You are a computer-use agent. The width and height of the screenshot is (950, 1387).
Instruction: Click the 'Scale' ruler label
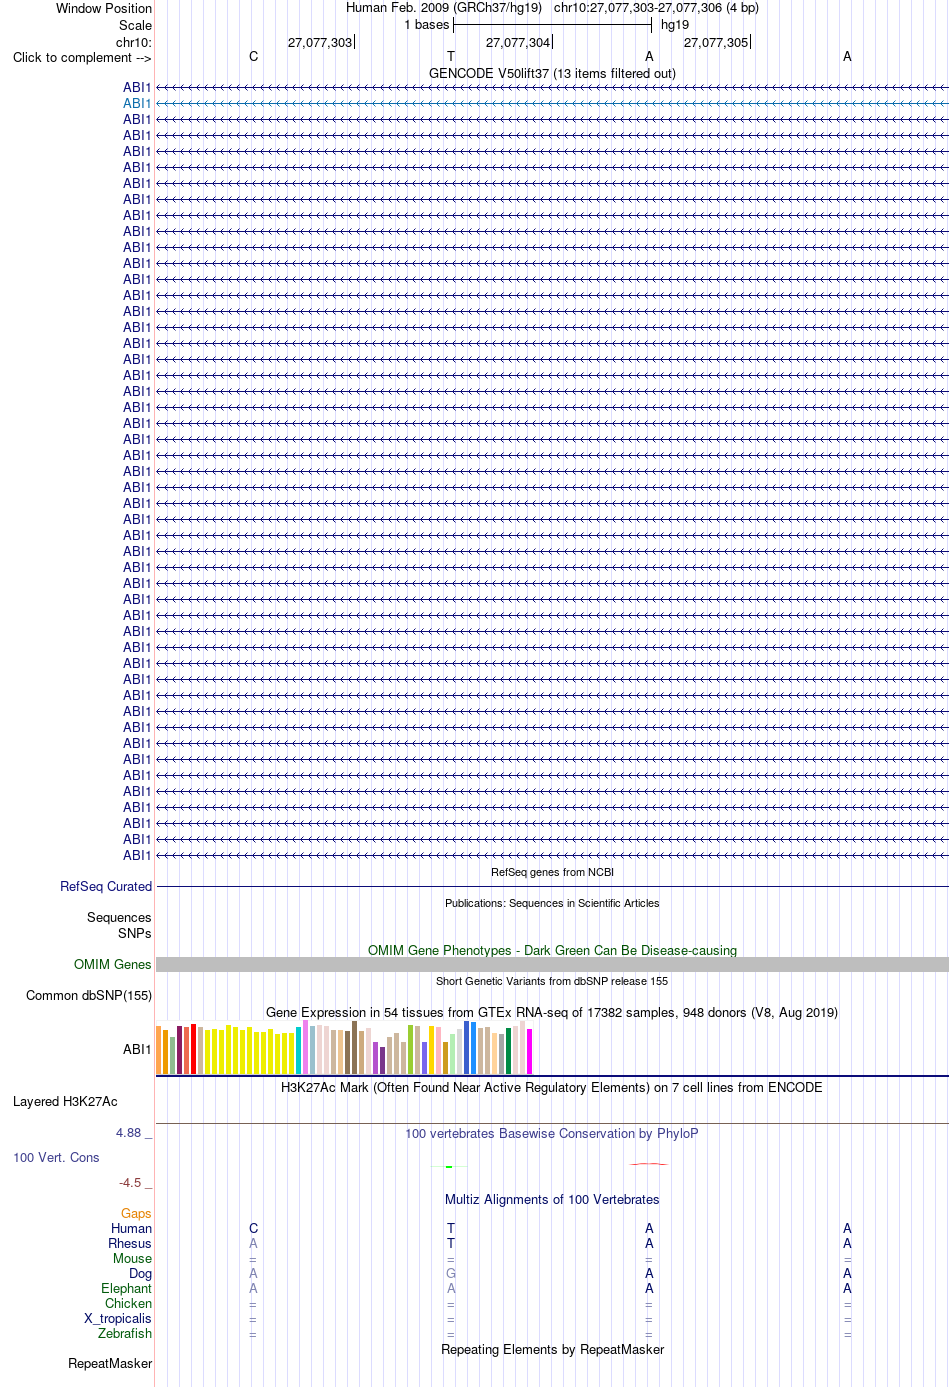tap(135, 25)
